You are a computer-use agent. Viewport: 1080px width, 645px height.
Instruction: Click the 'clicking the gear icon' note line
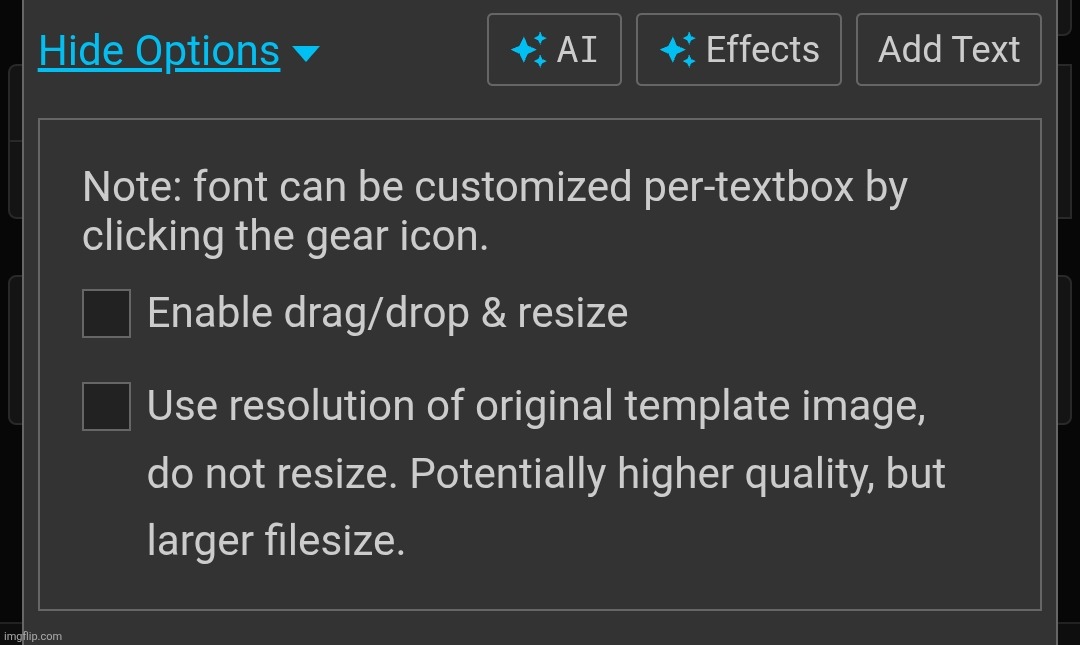(285, 236)
